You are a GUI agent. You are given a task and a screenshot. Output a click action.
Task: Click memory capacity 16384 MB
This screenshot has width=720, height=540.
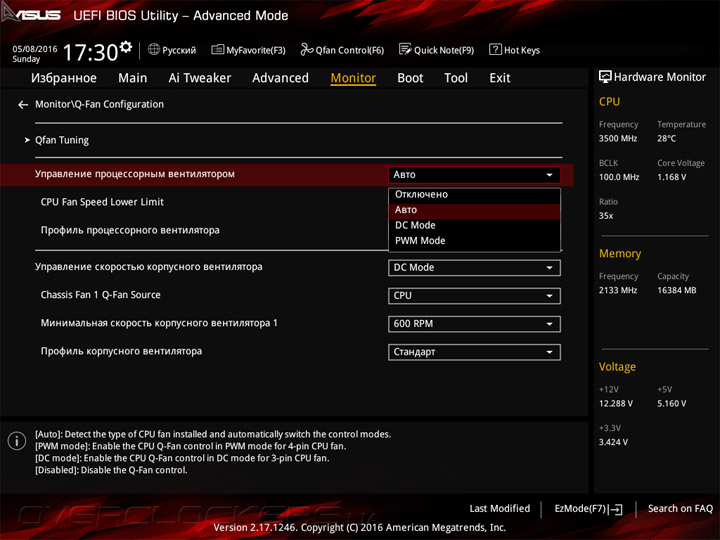coord(677,290)
